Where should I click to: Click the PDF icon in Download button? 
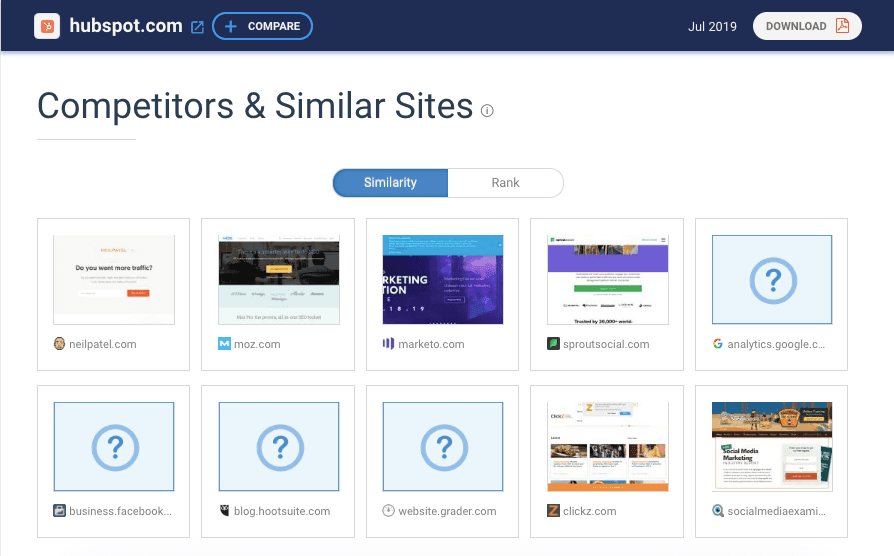842,26
